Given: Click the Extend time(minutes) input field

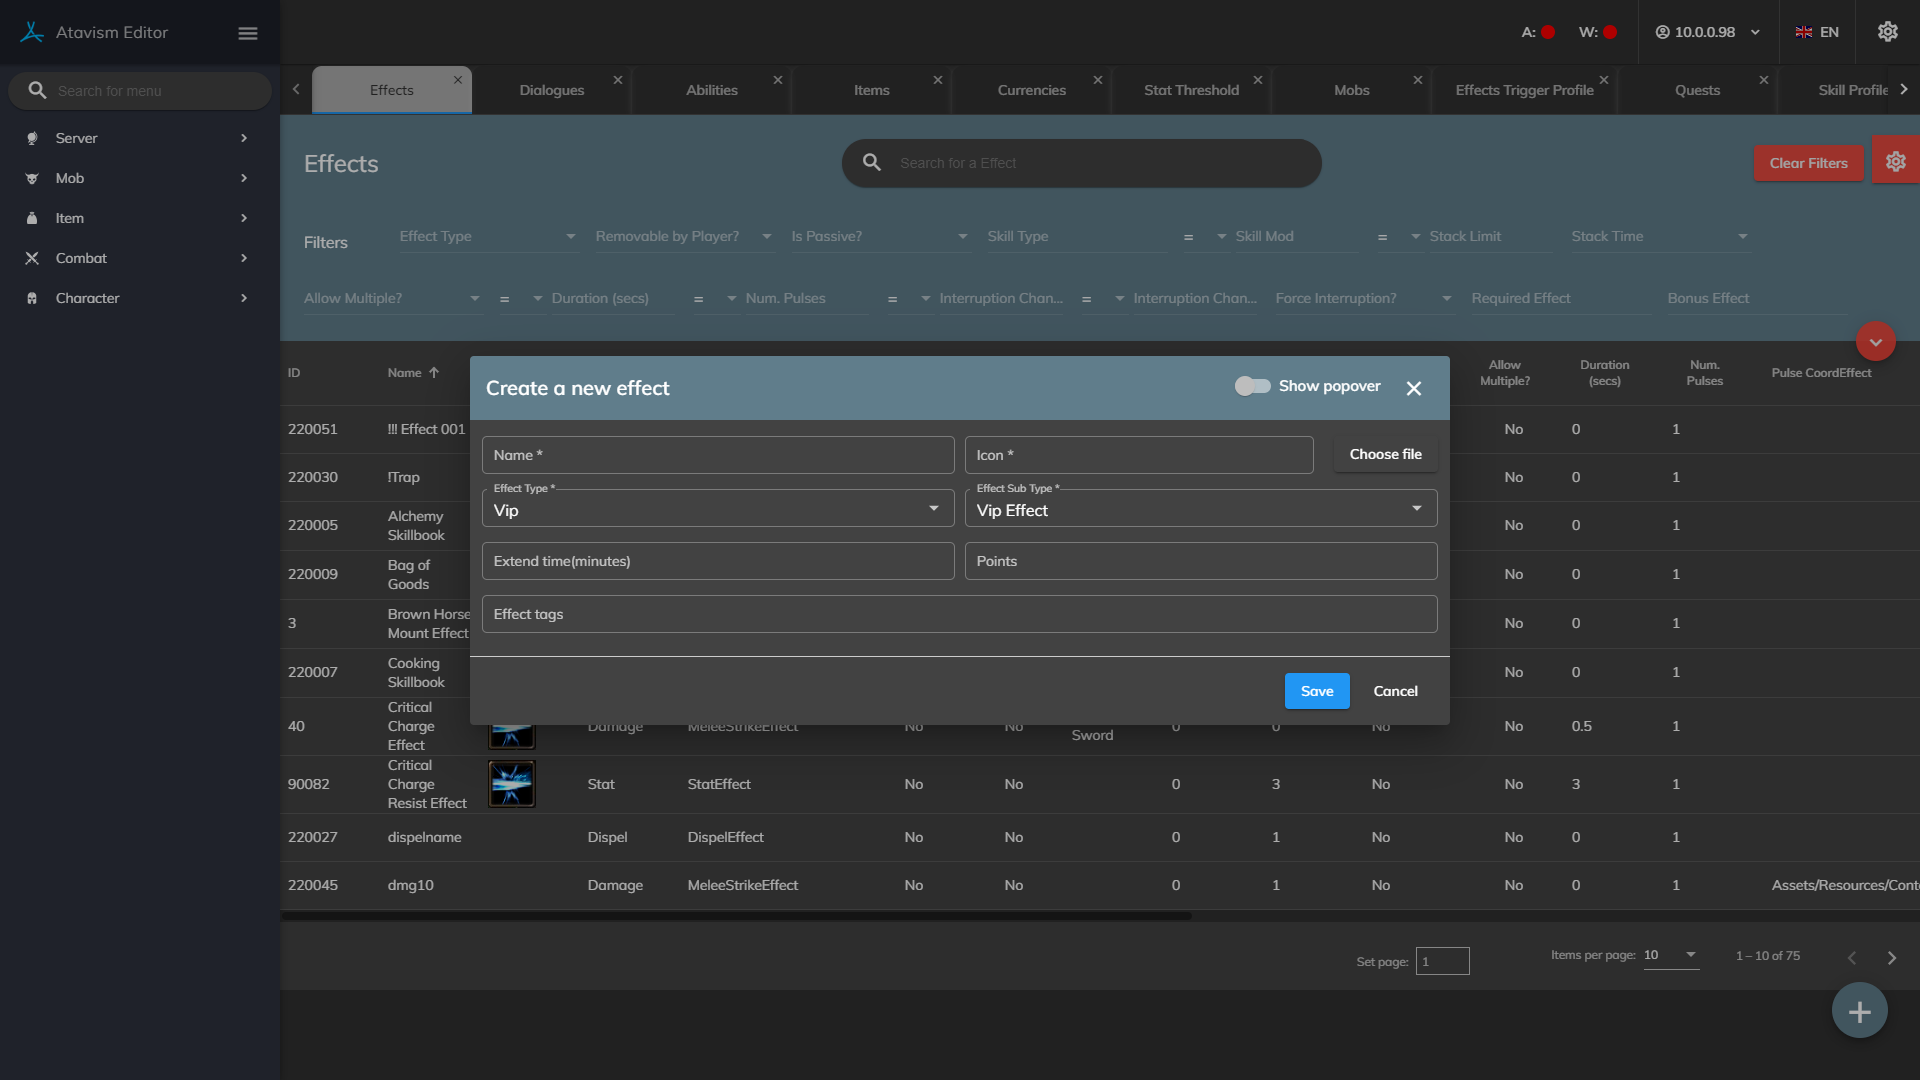Looking at the screenshot, I should 717,561.
